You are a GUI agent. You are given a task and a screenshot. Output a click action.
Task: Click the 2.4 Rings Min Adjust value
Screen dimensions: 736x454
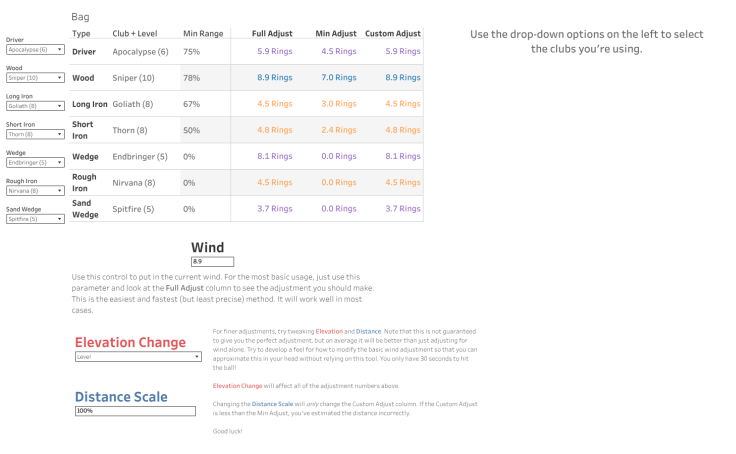click(x=338, y=130)
